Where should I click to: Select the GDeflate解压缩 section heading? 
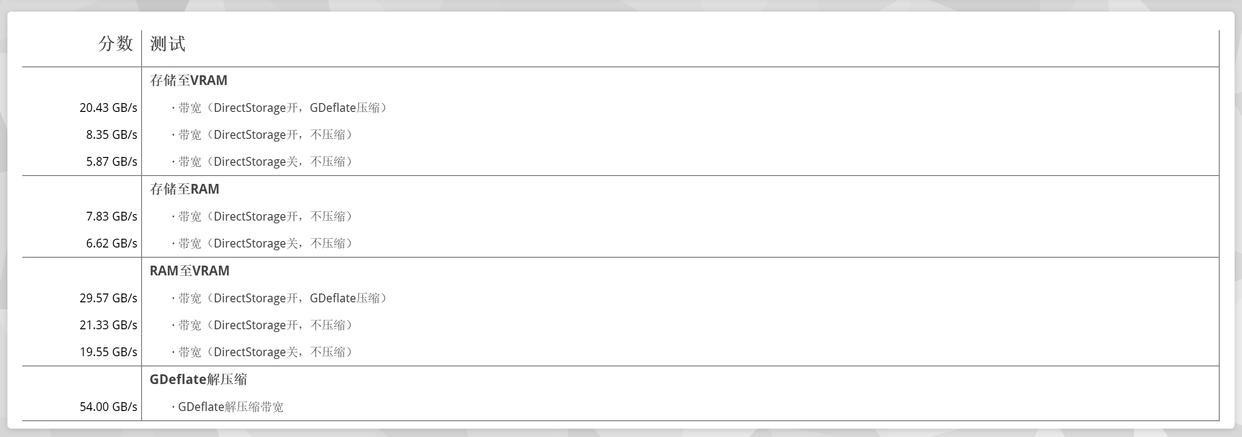tap(198, 380)
